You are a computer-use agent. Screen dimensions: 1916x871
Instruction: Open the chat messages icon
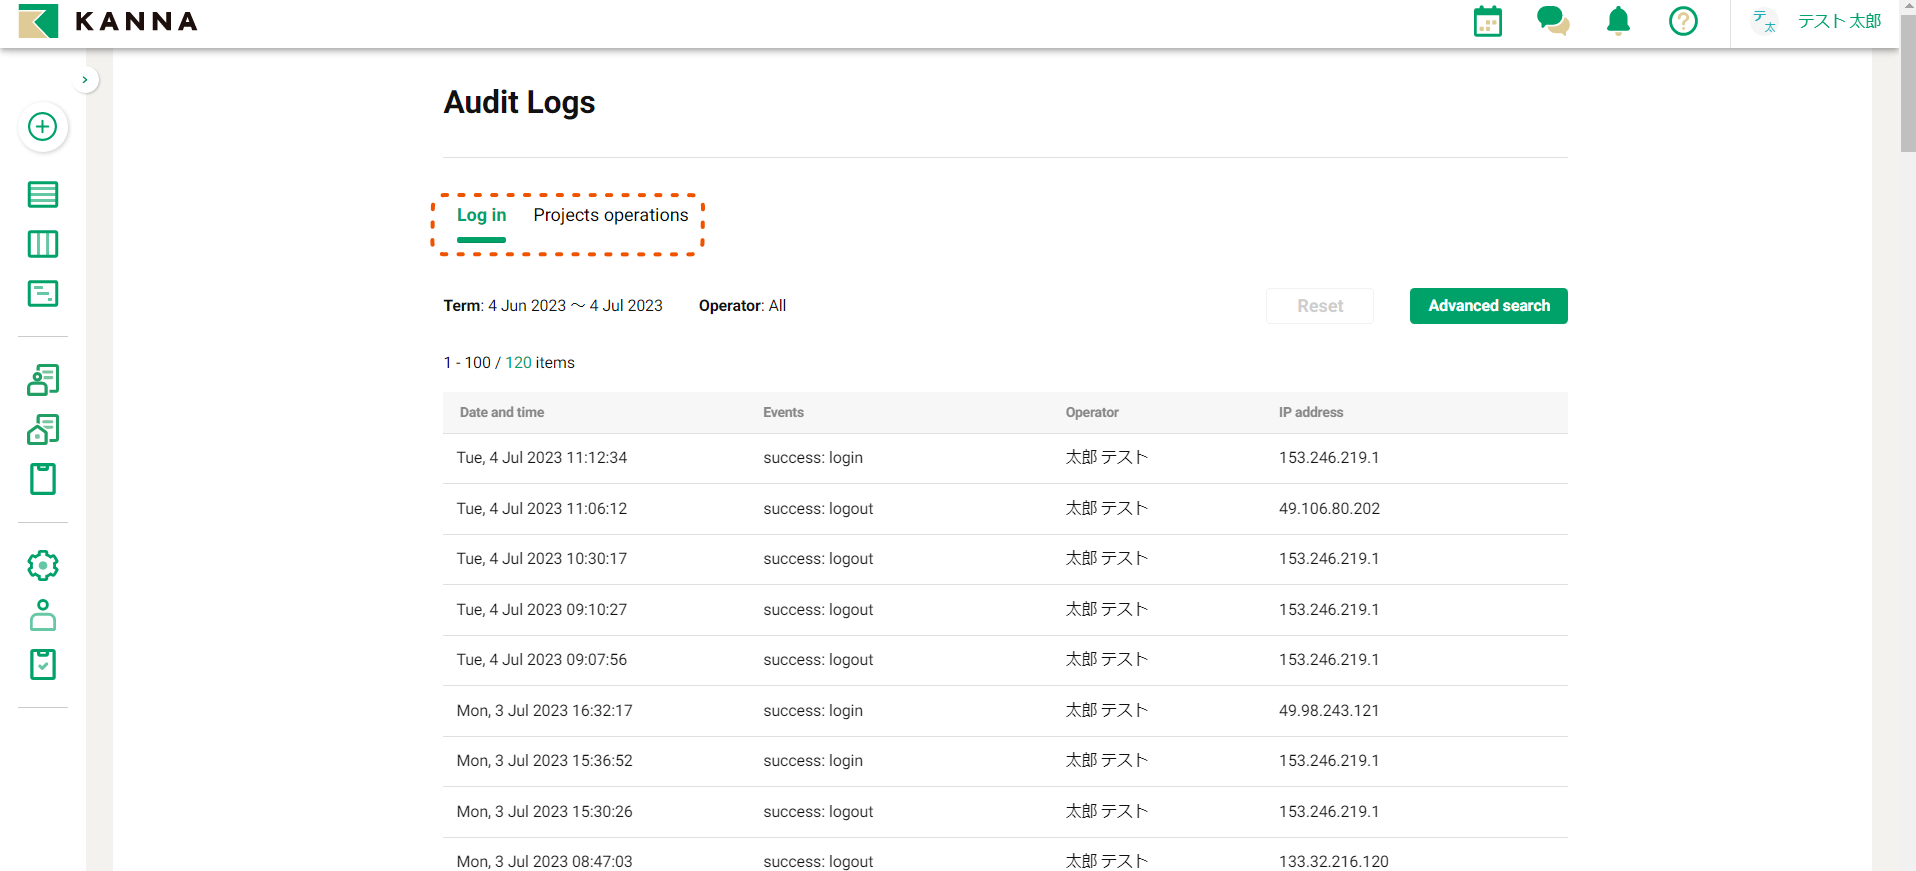tap(1552, 21)
